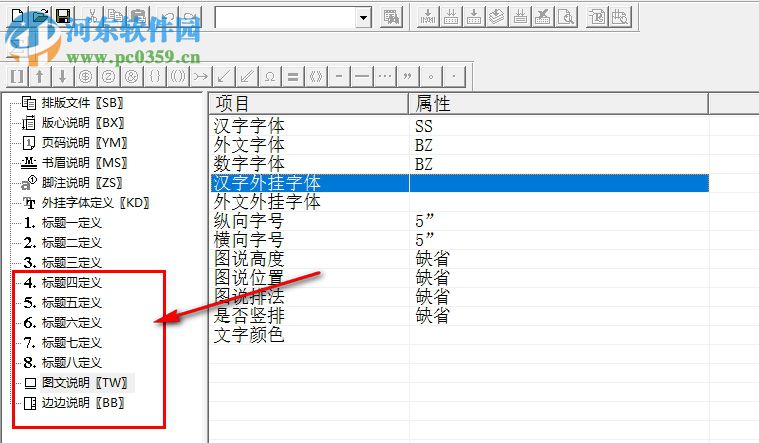Image resolution: width=759 pixels, height=443 pixels.
Task: Click the Paste clipboard icon
Action: point(138,16)
